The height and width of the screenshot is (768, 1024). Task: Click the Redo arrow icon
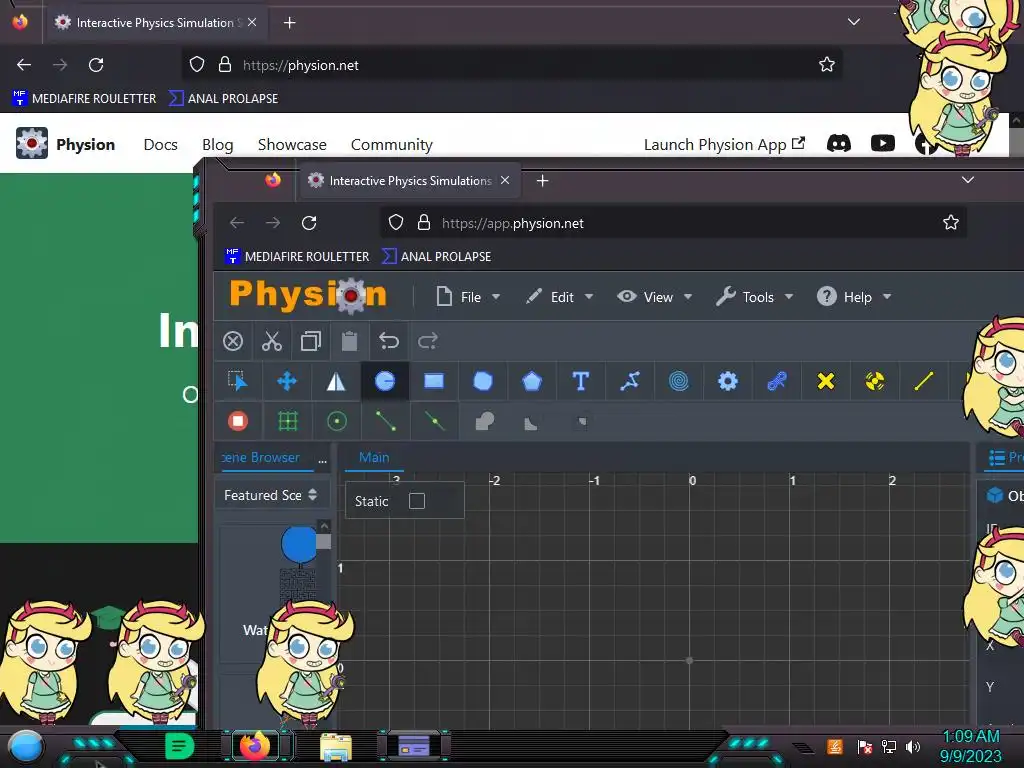click(428, 341)
